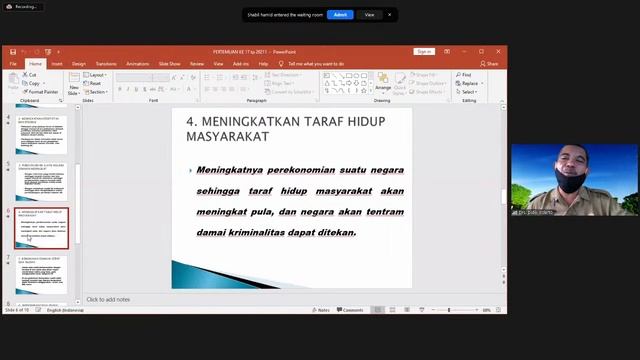Switch to the Animations tab
640x360 pixels.
click(138, 64)
